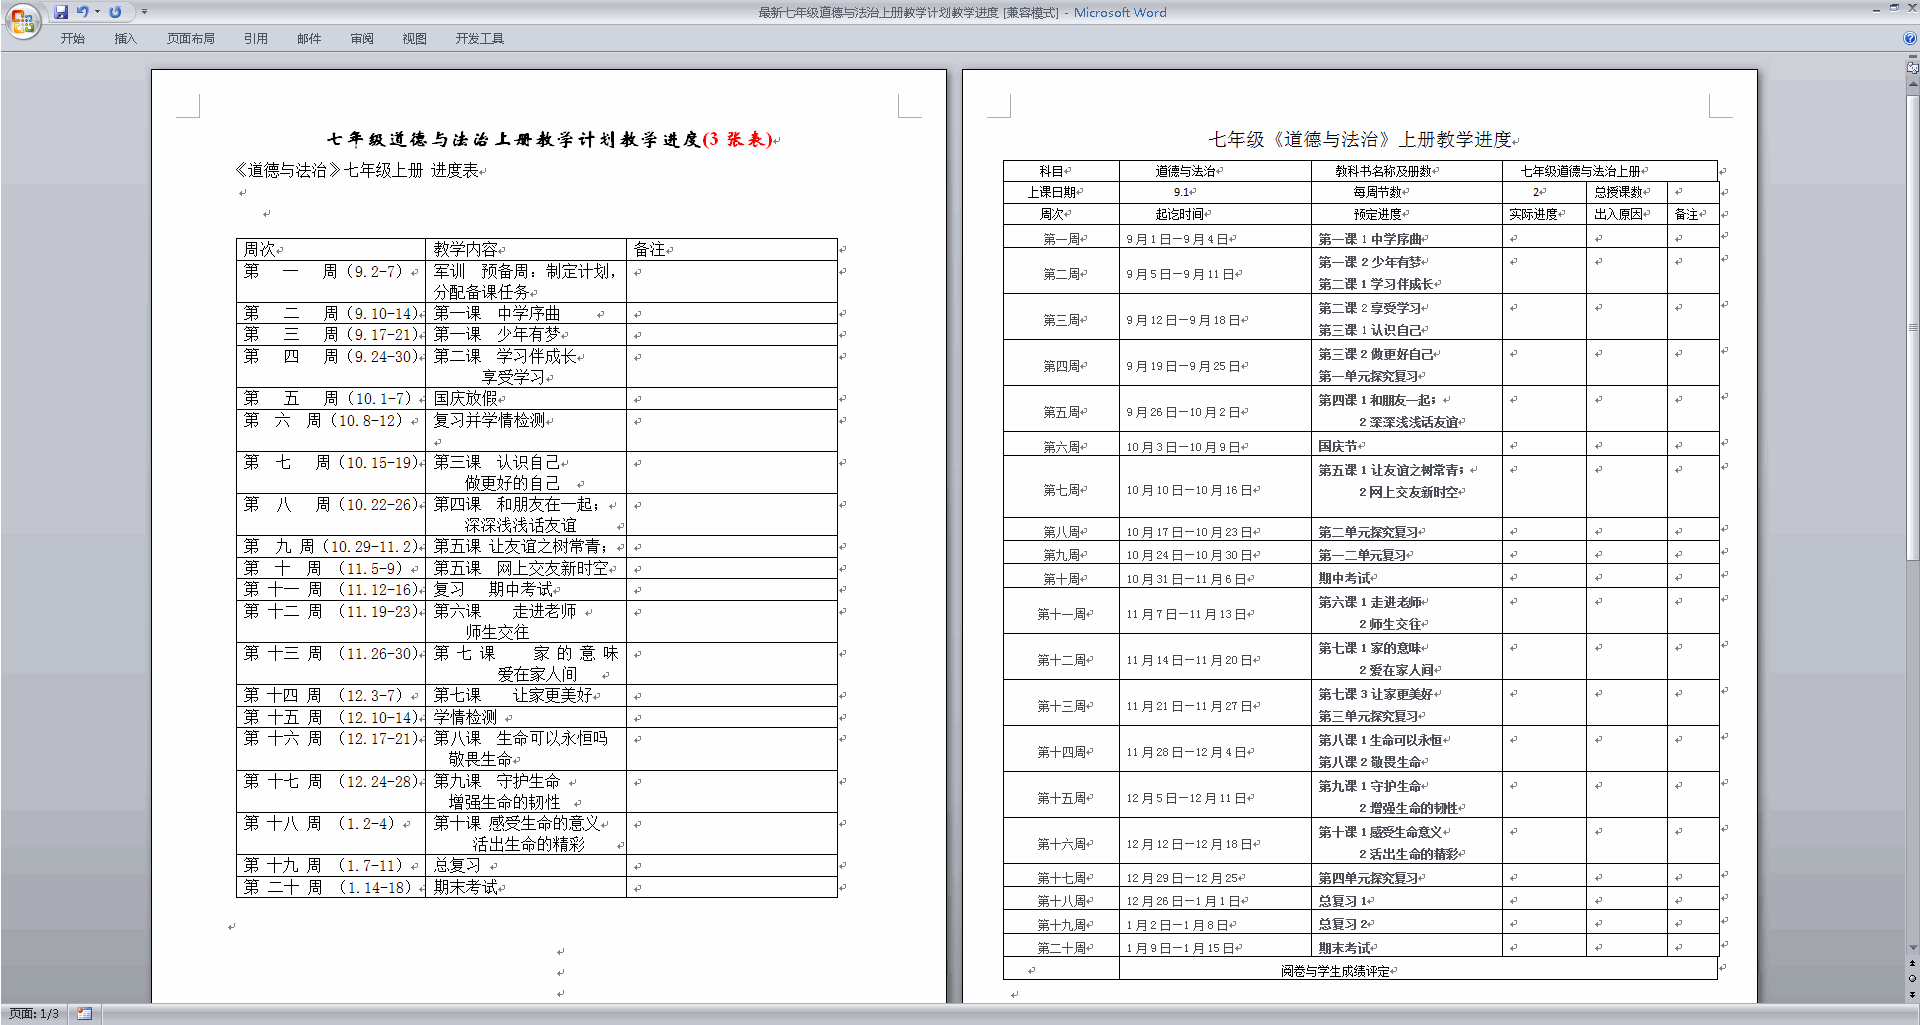Select the 引用 tab

256,39
